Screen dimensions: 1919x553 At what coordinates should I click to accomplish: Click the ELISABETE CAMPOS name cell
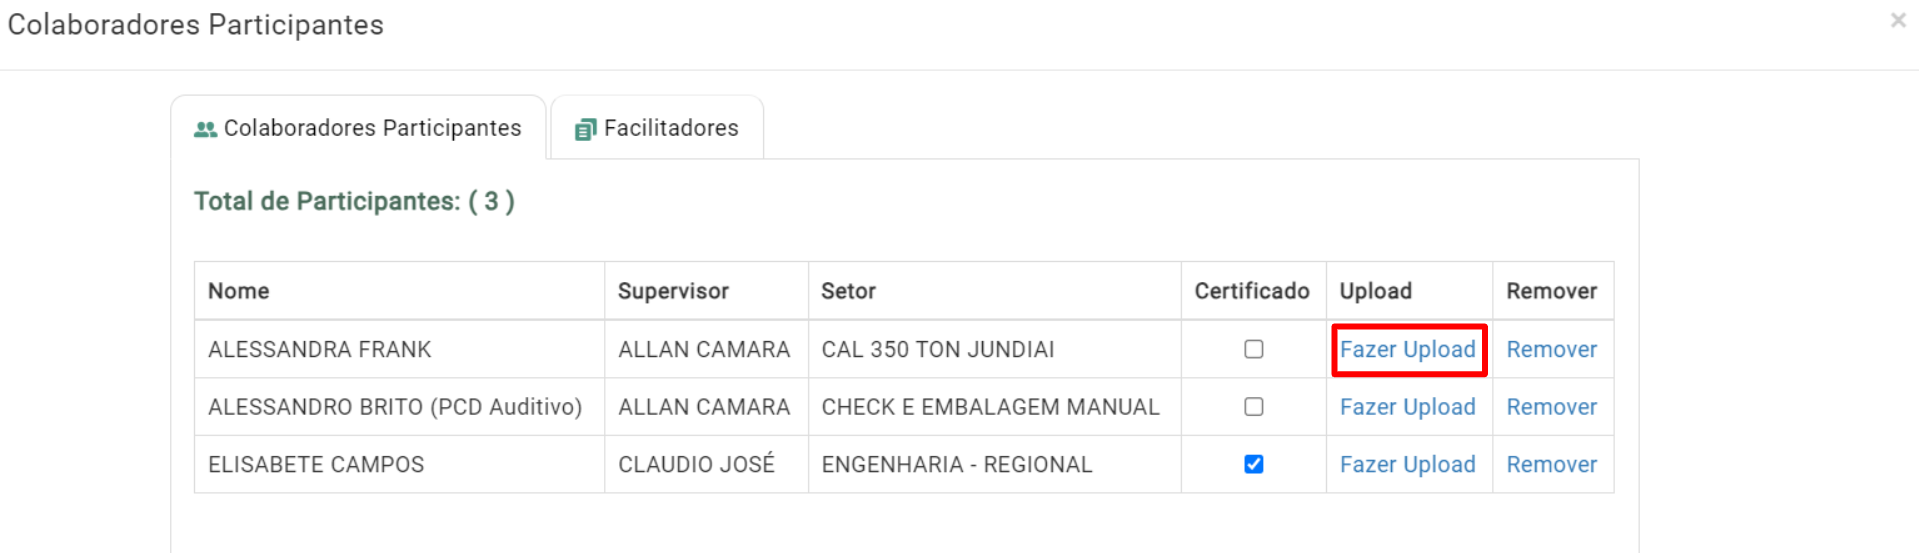pos(399,464)
